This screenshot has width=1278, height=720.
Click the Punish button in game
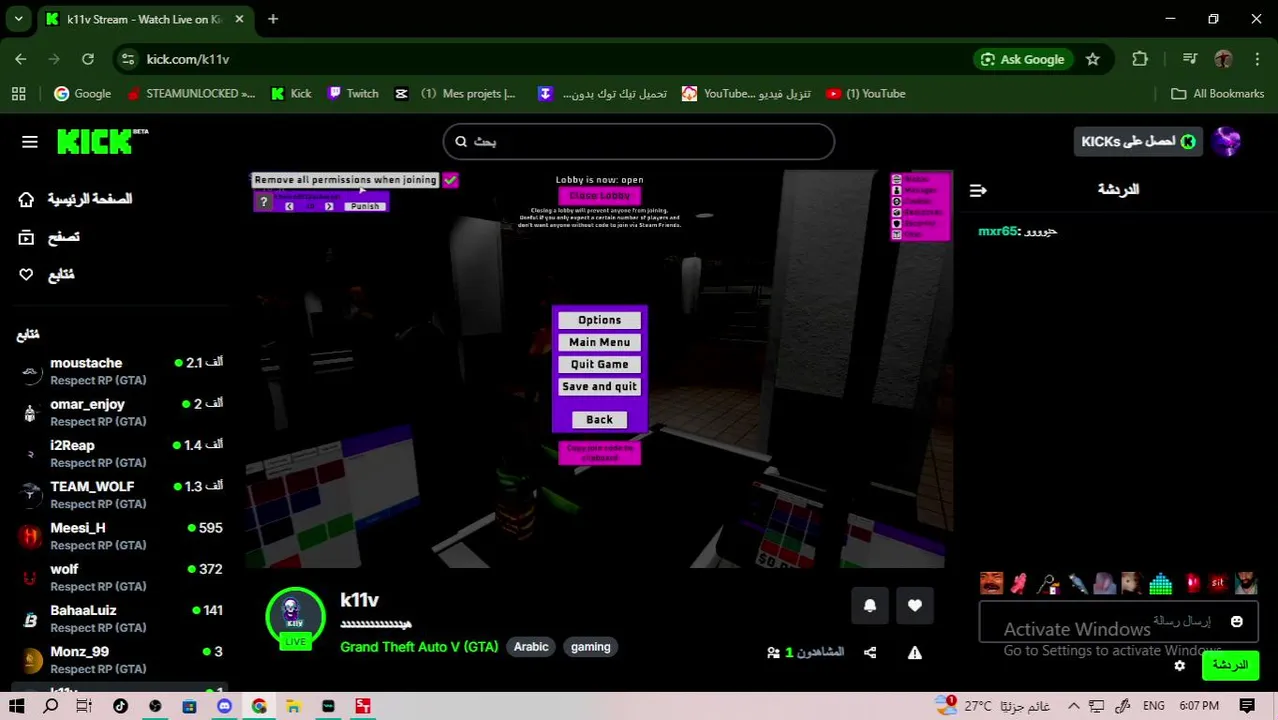(x=365, y=207)
